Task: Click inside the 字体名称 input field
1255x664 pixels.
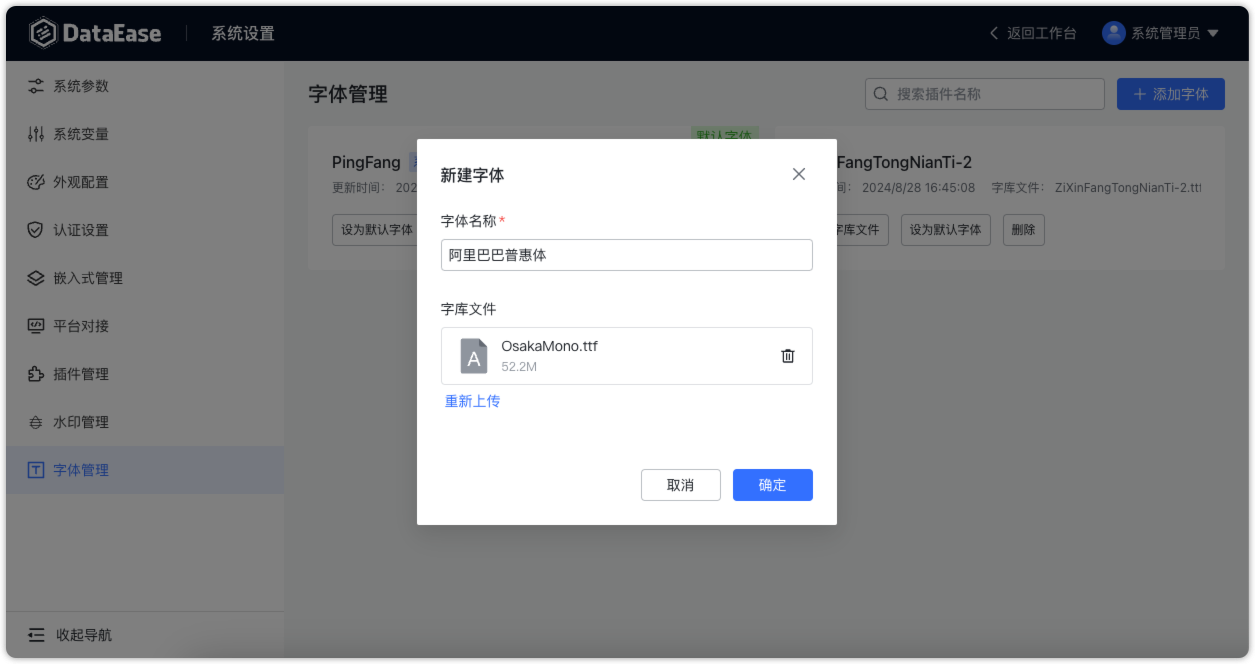Action: [626, 255]
